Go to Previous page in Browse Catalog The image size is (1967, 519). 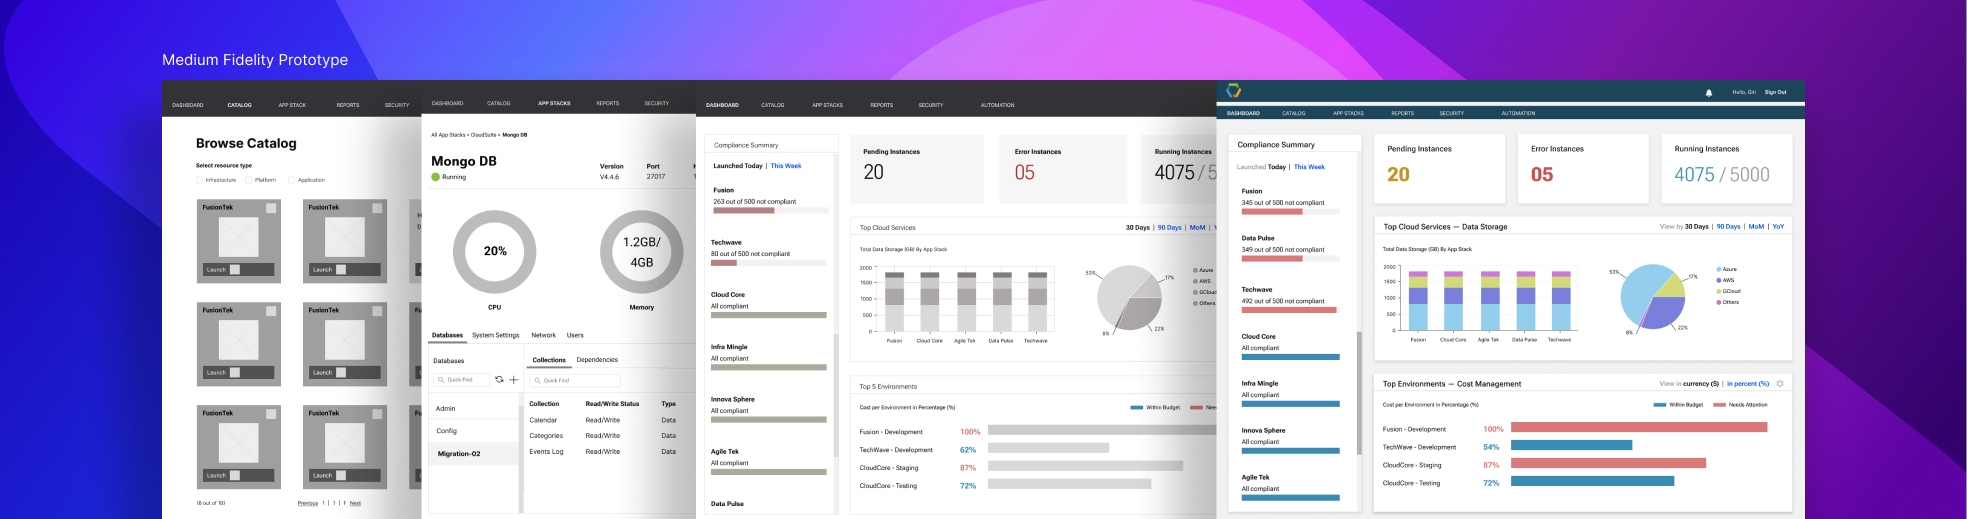click(308, 503)
